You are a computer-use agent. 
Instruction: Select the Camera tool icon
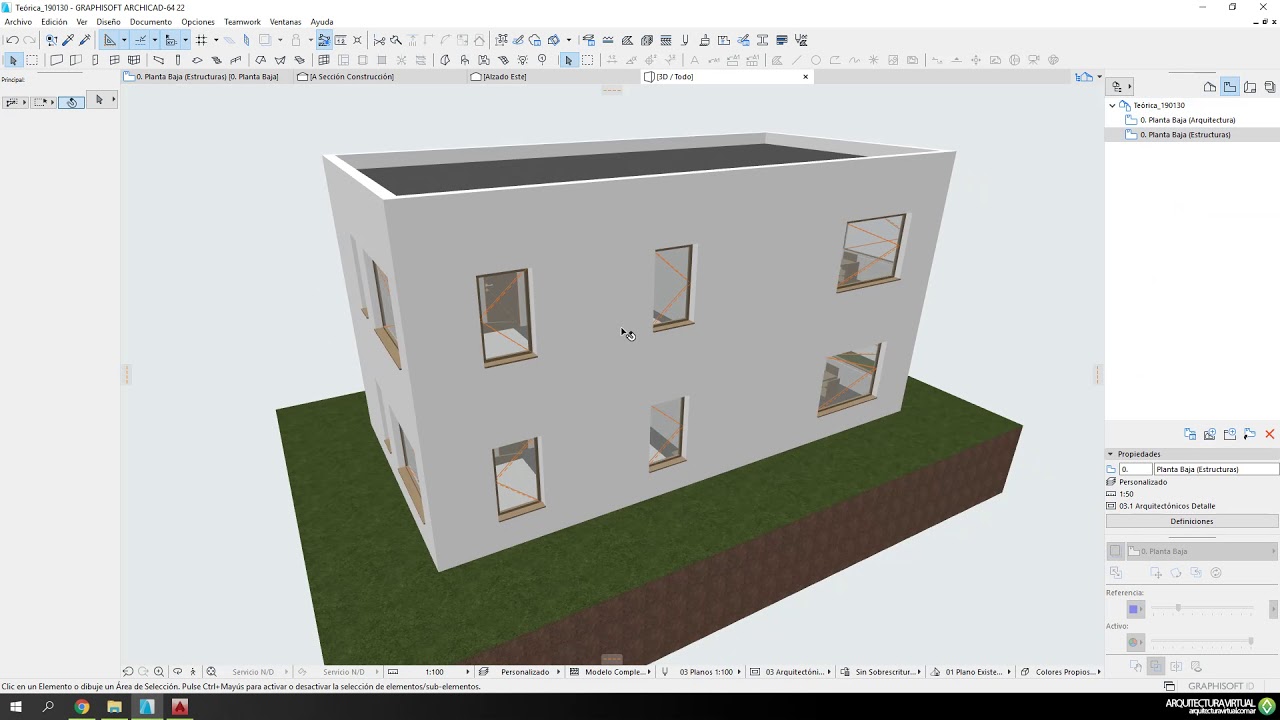[1034, 60]
